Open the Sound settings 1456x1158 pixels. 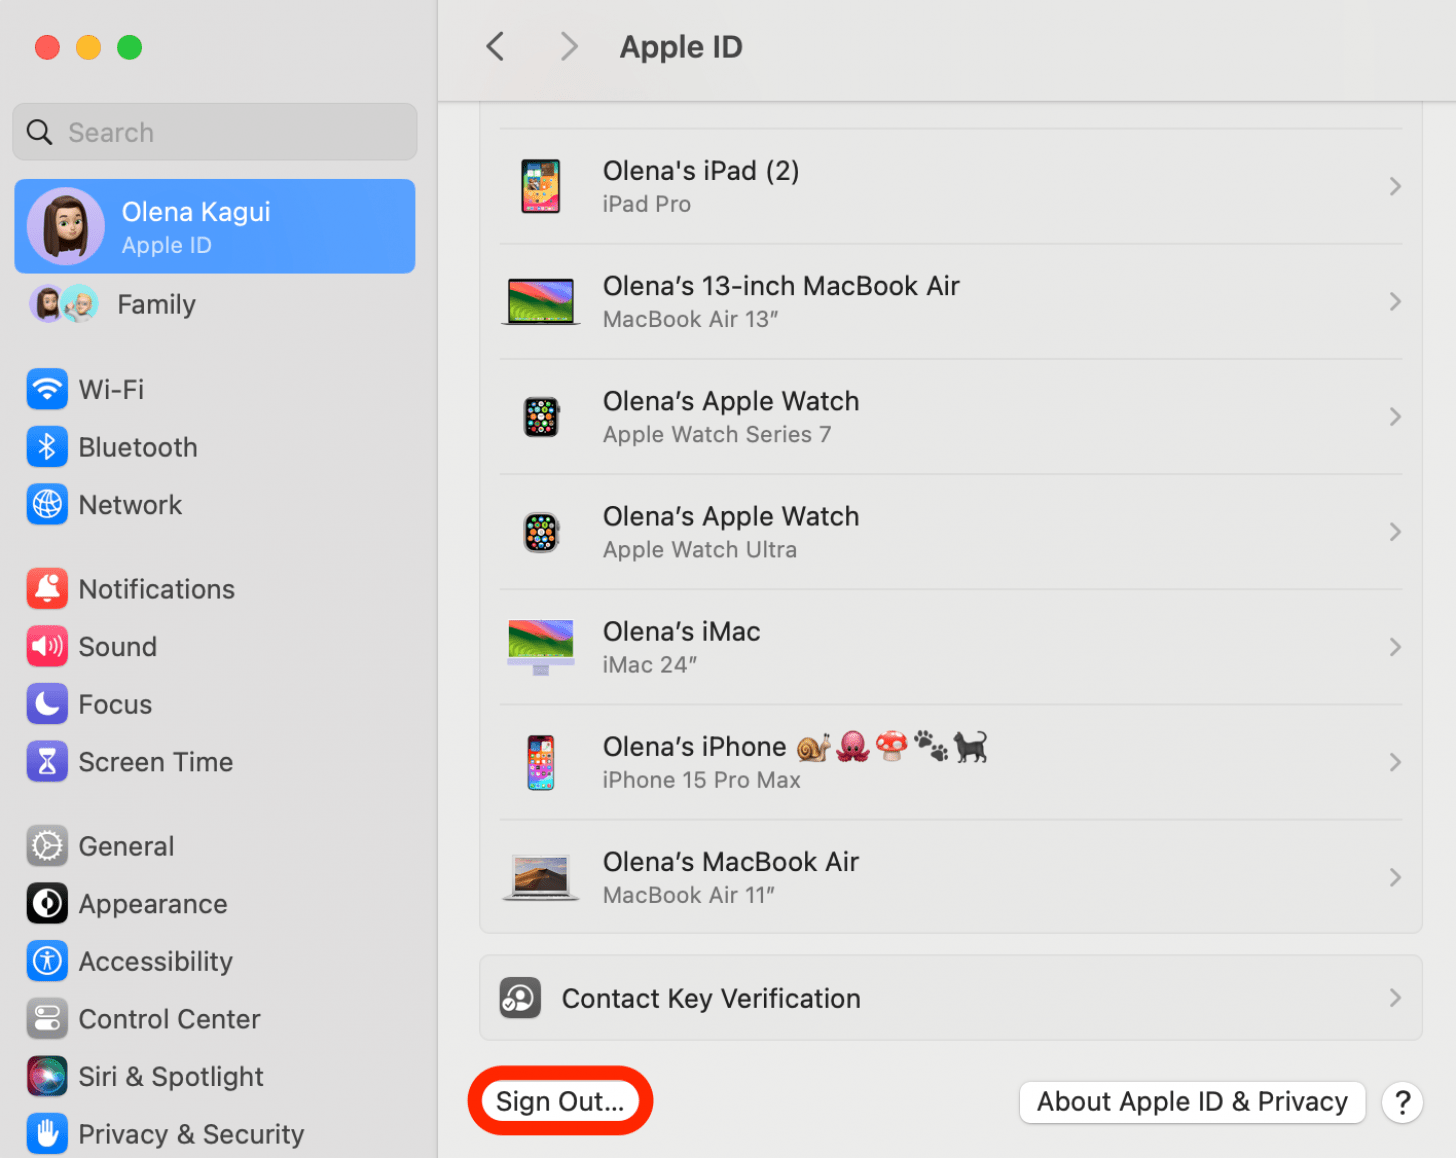click(x=118, y=646)
